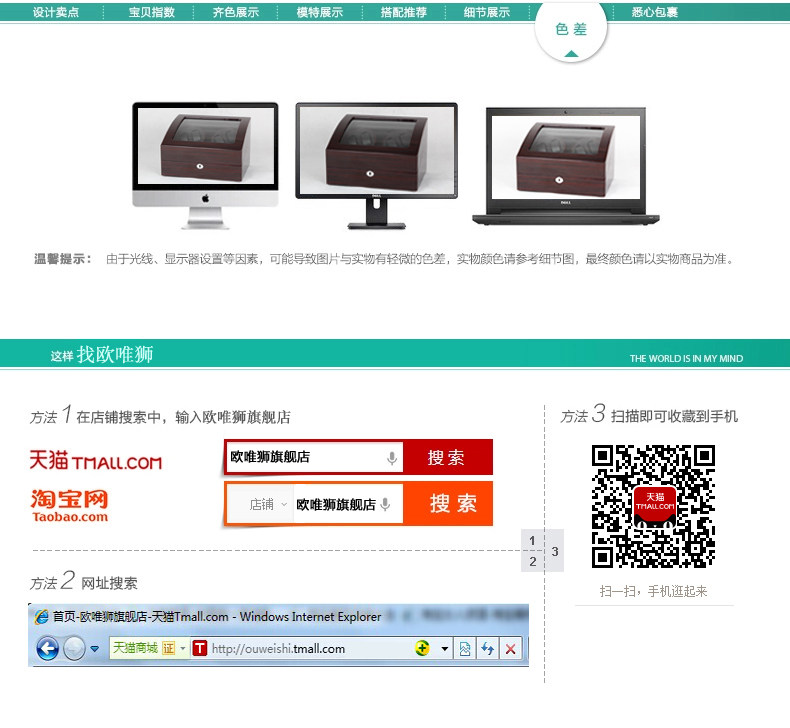Click the compatibility view page icon
790x728 pixels.
pos(465,649)
